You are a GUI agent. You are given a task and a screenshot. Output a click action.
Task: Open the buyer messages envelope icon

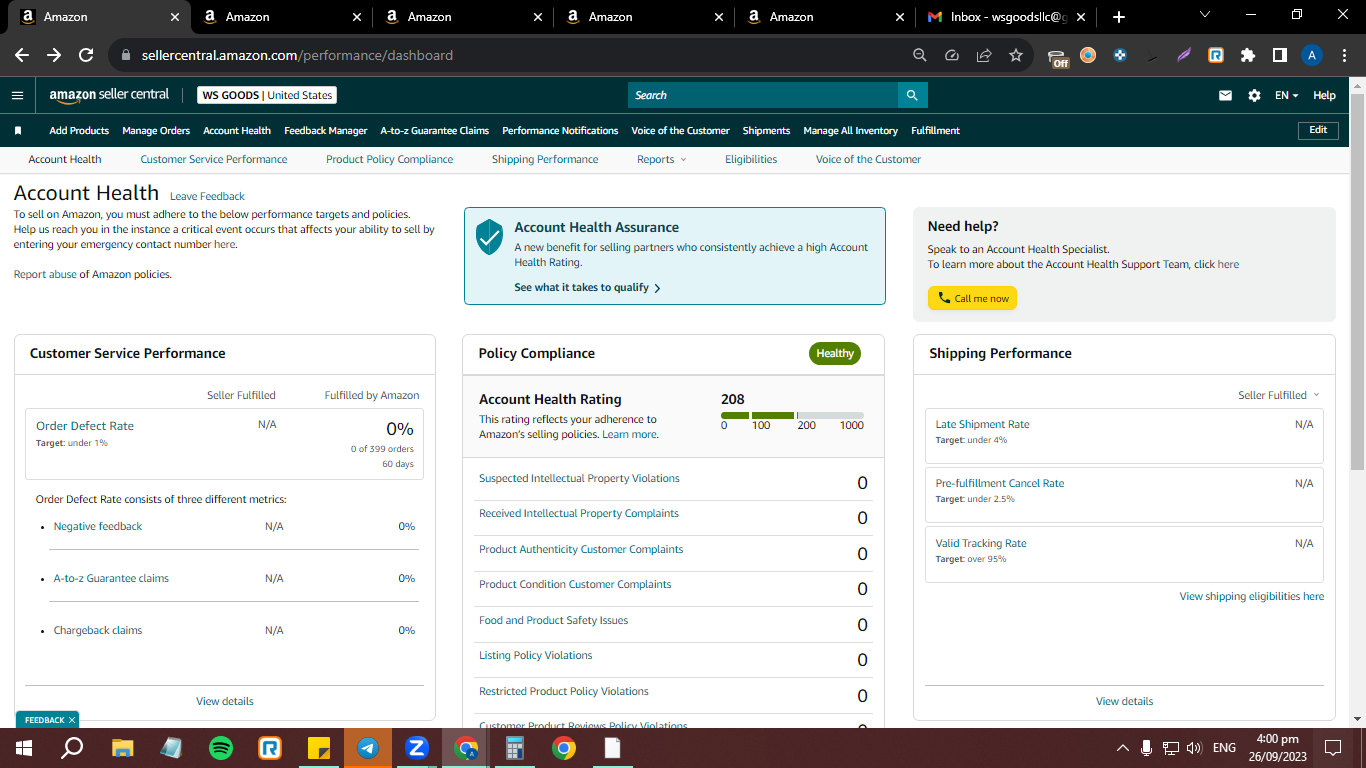[x=1225, y=95]
